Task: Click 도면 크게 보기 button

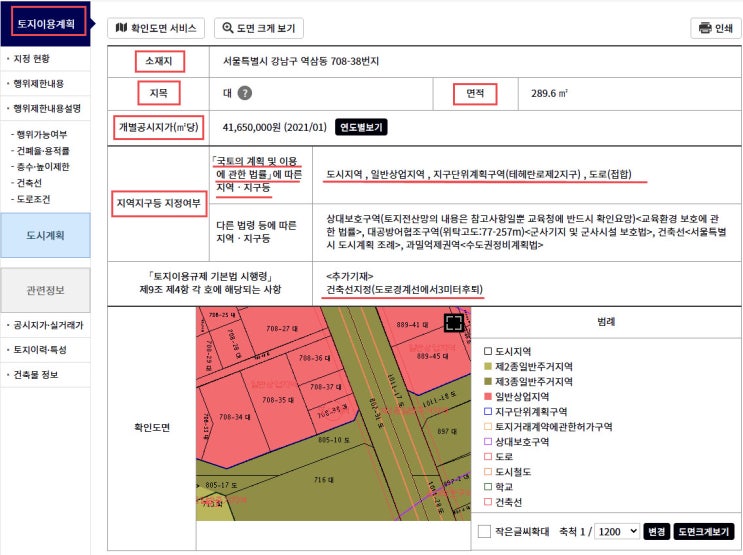Action: [x=259, y=28]
